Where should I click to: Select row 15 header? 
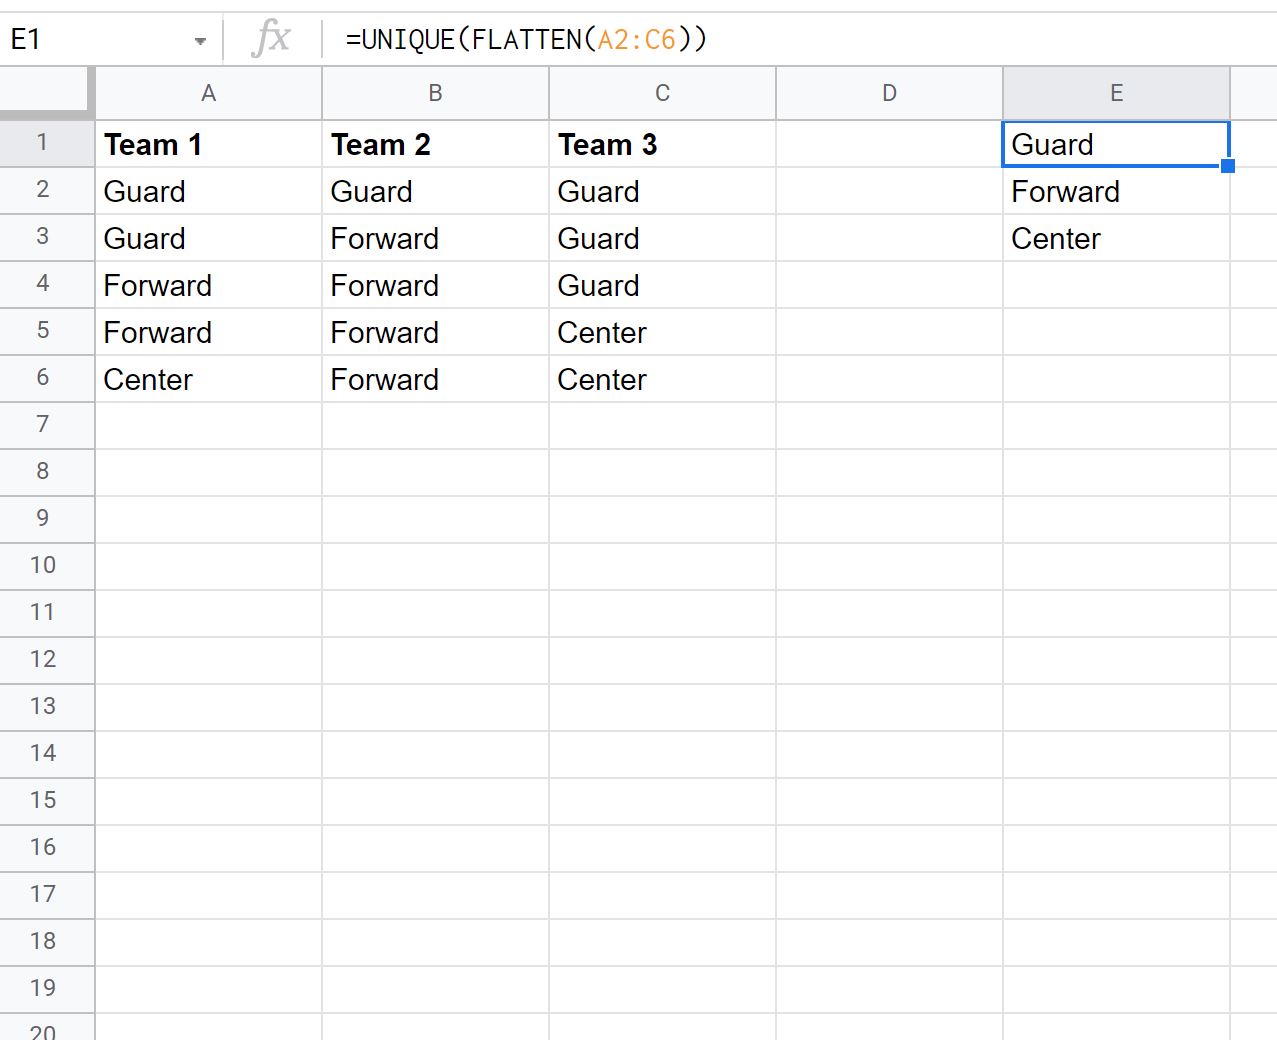(43, 801)
